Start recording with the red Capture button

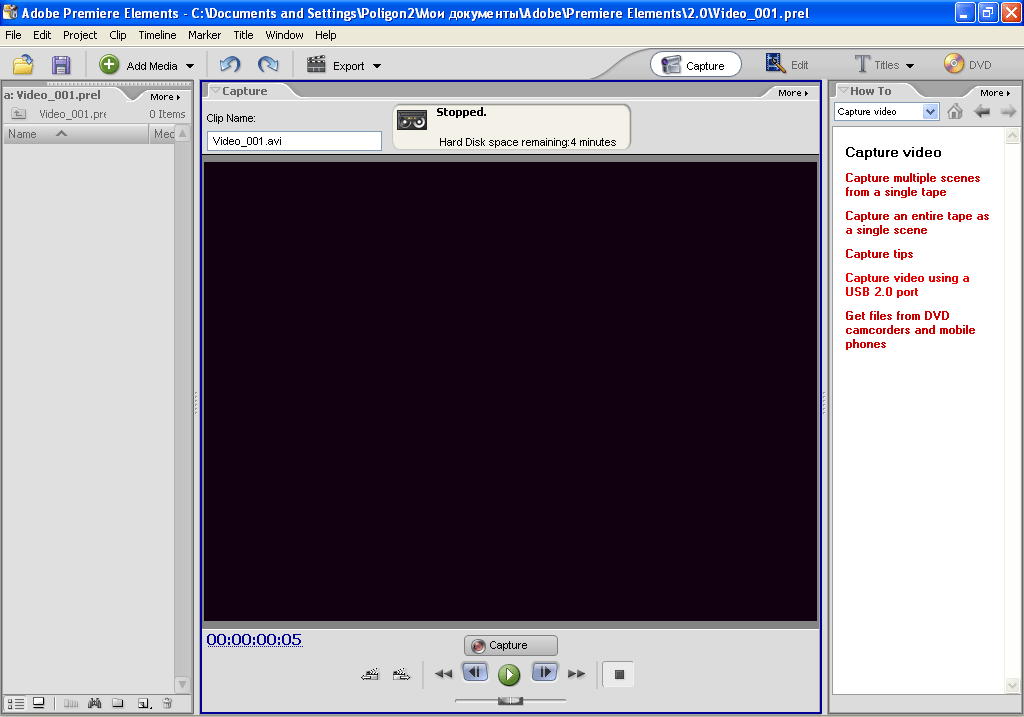[511, 645]
